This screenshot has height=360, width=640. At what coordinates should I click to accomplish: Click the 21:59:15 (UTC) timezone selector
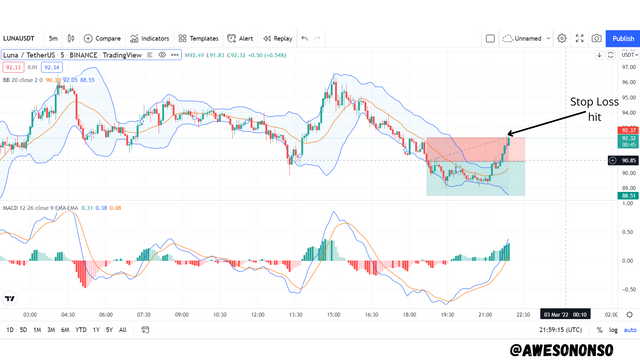click(x=560, y=330)
